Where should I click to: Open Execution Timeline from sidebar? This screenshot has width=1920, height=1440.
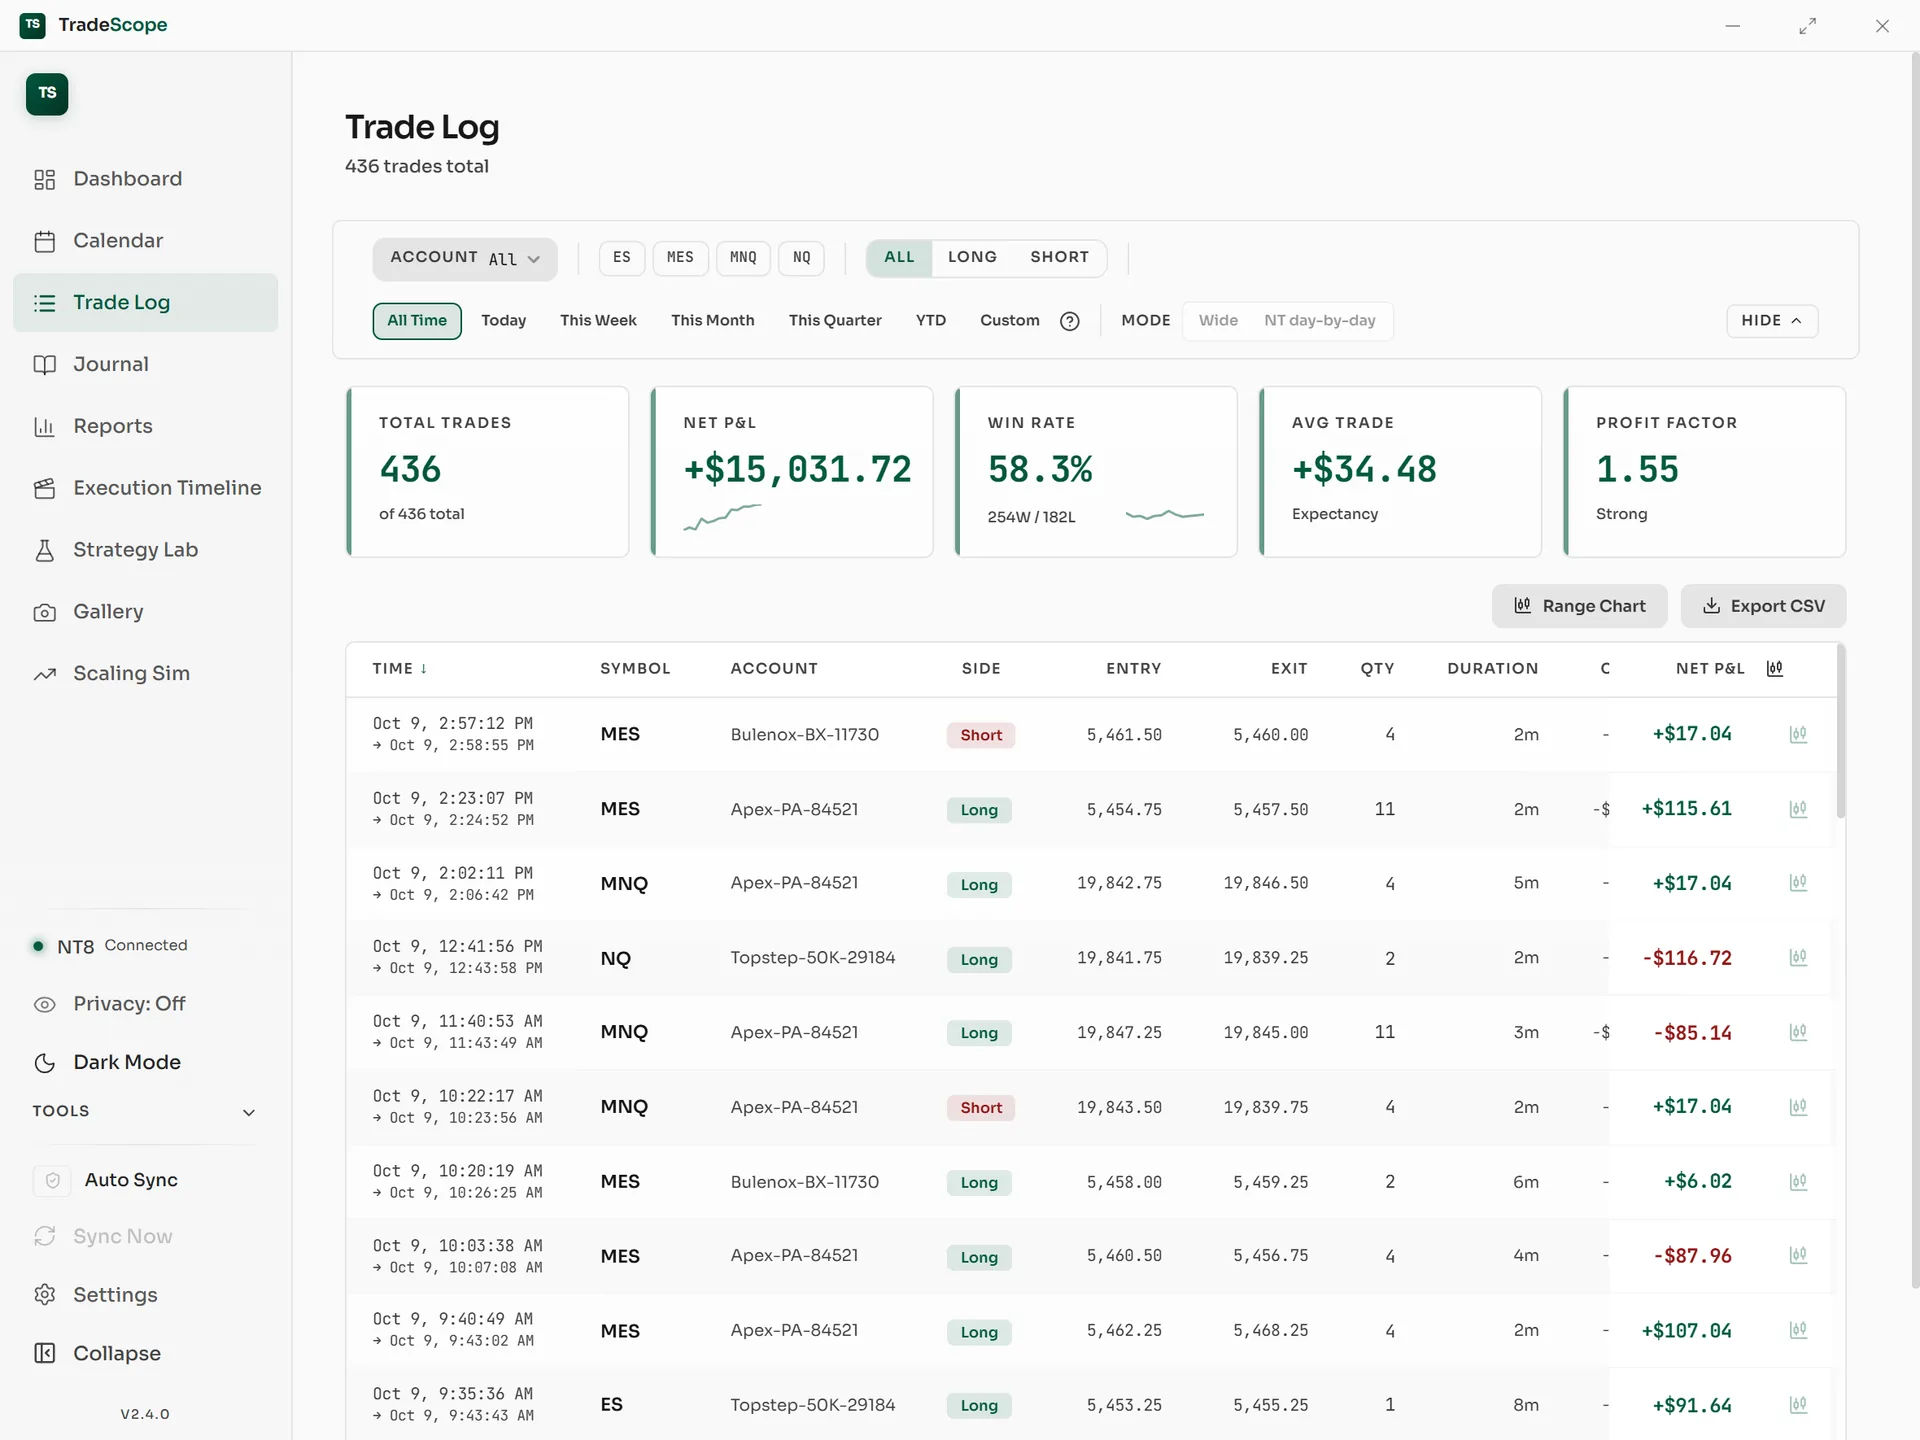point(145,489)
